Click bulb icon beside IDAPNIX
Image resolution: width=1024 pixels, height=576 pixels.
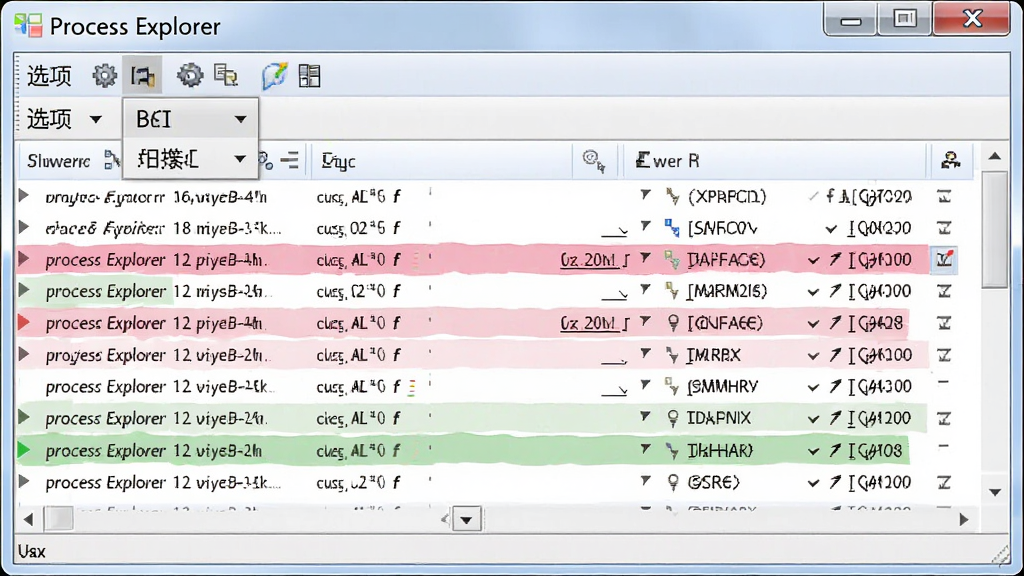(673, 418)
